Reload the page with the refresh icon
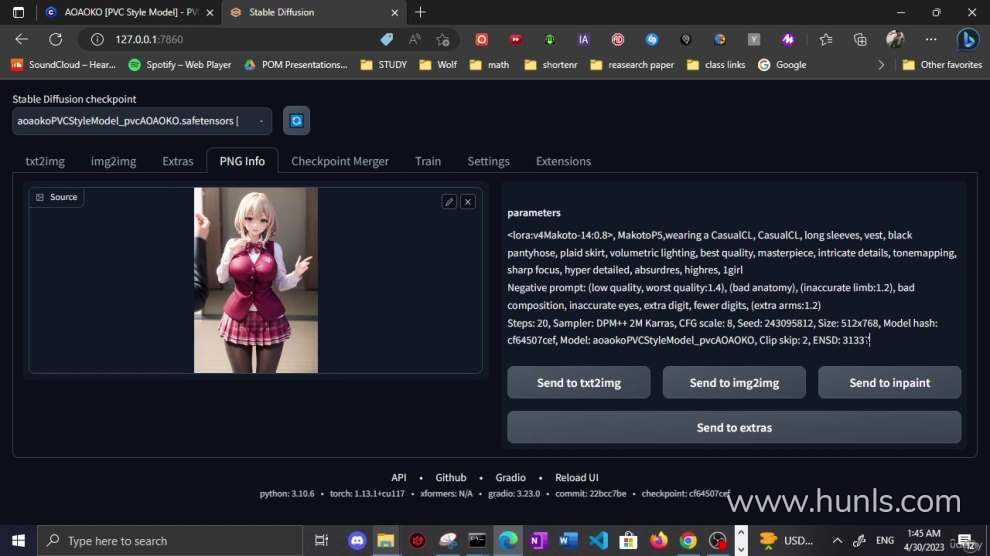The width and height of the screenshot is (990, 556). [56, 39]
